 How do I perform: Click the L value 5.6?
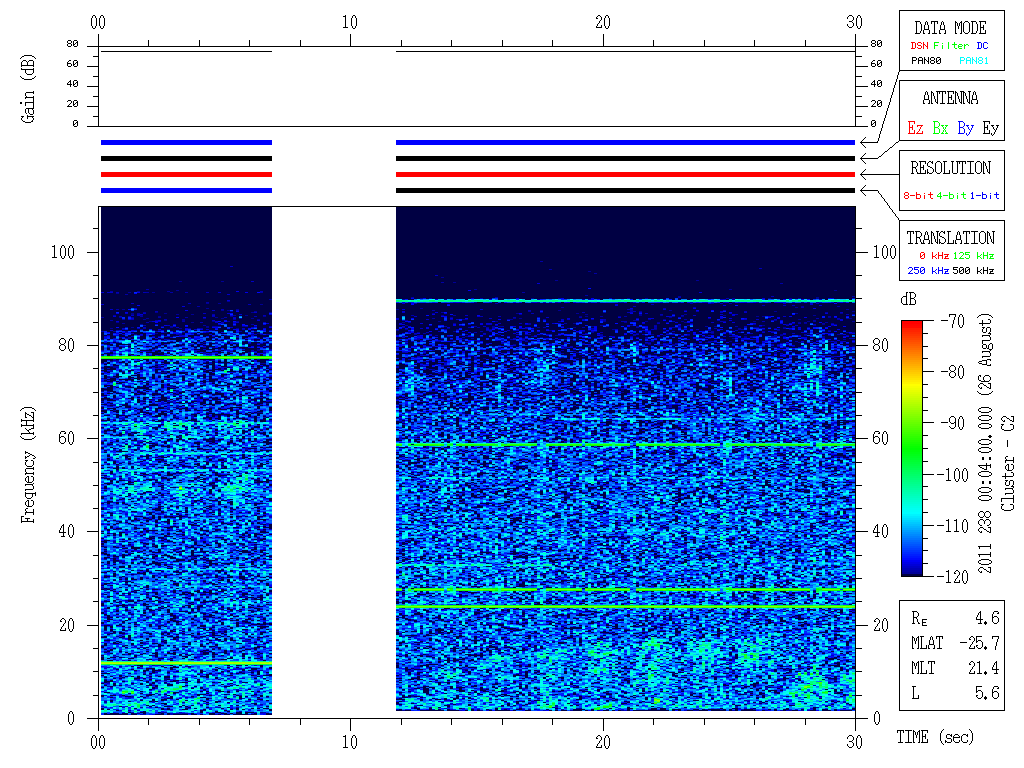(987, 693)
